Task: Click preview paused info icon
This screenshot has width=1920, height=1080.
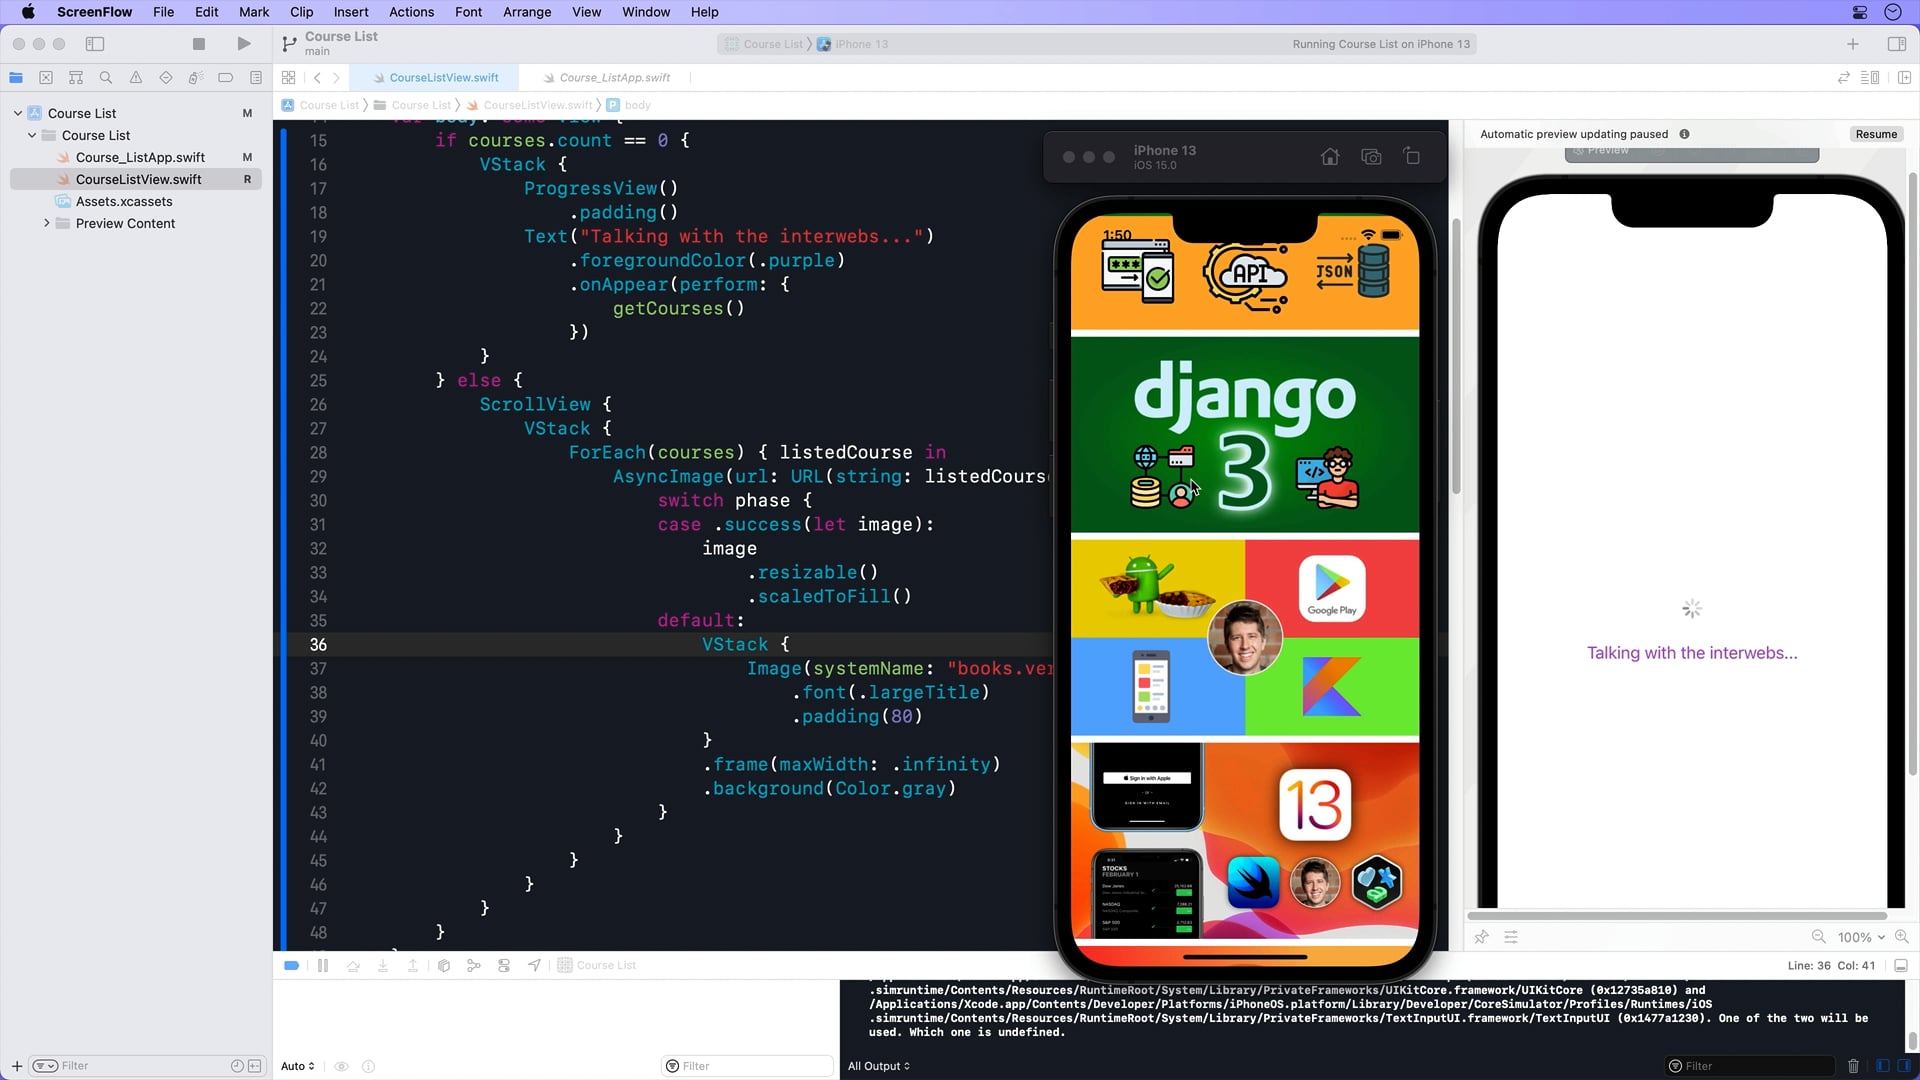Action: click(1684, 134)
